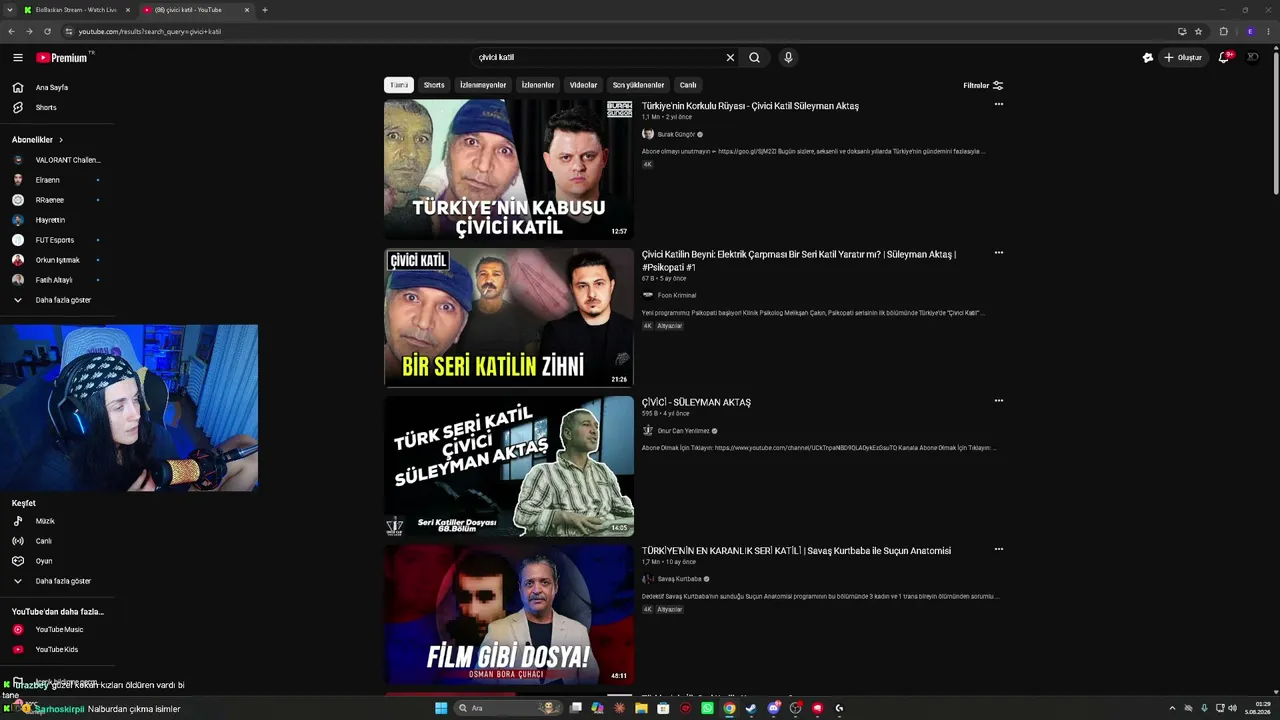
Task: Open the Chrome profile avatar
Action: coord(1250,31)
